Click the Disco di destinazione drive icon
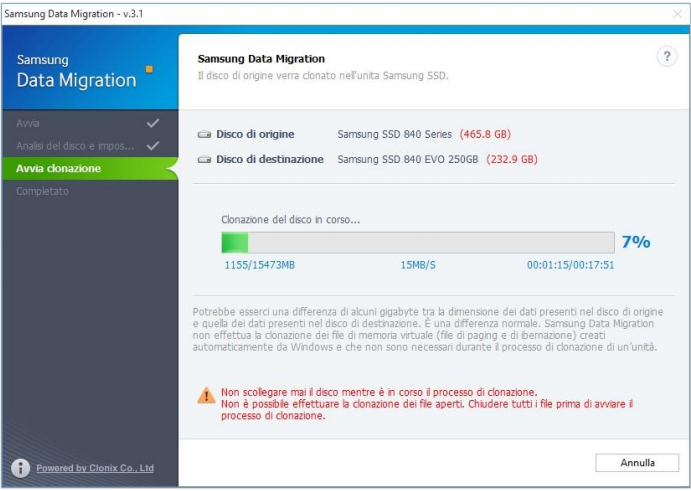Screen dimensions: 691x491 tap(204, 160)
